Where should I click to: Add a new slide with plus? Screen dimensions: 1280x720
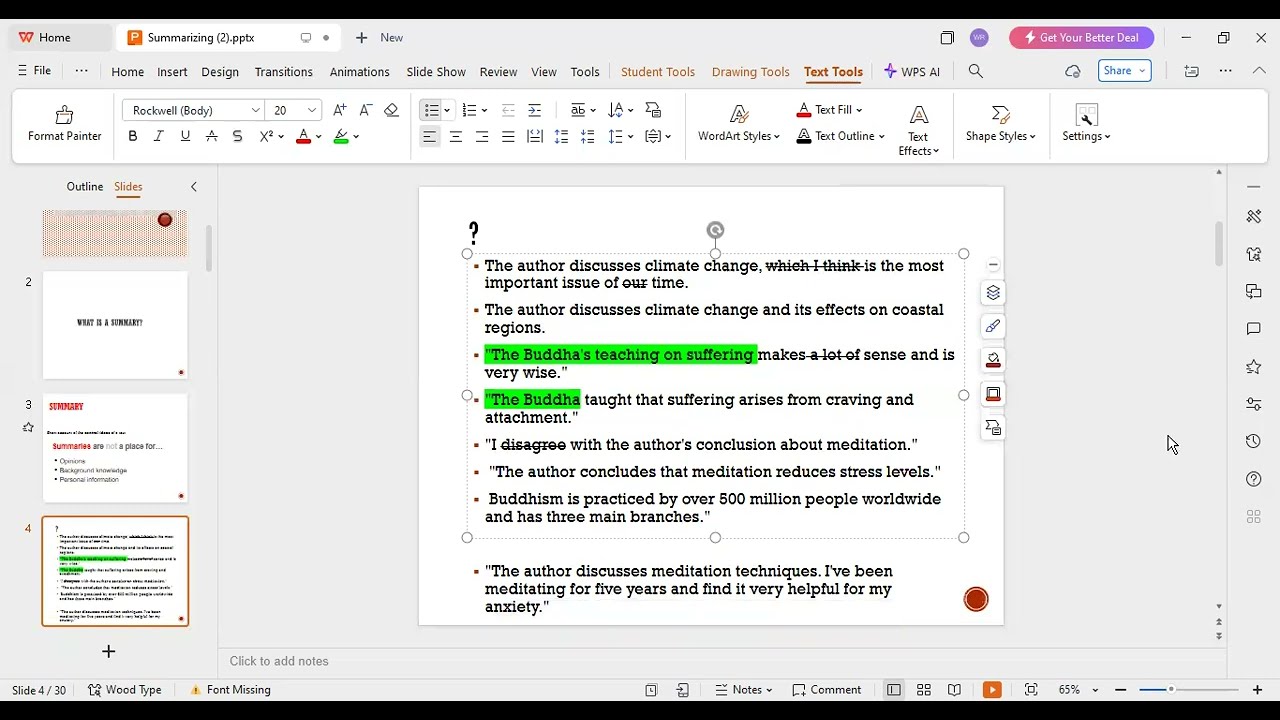(x=109, y=651)
